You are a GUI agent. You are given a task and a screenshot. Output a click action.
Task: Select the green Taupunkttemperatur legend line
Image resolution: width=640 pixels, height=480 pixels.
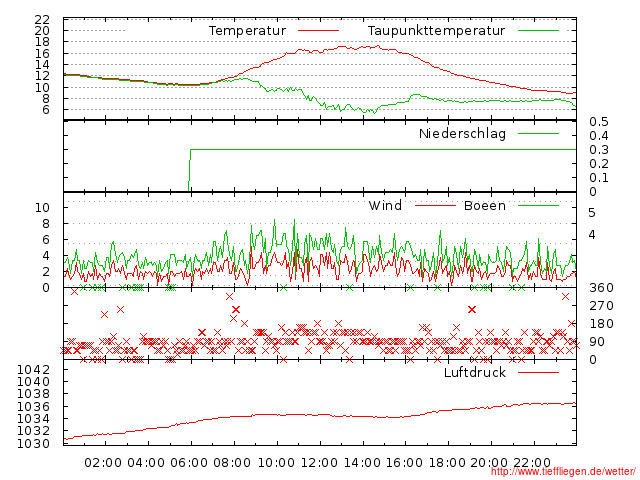click(538, 31)
